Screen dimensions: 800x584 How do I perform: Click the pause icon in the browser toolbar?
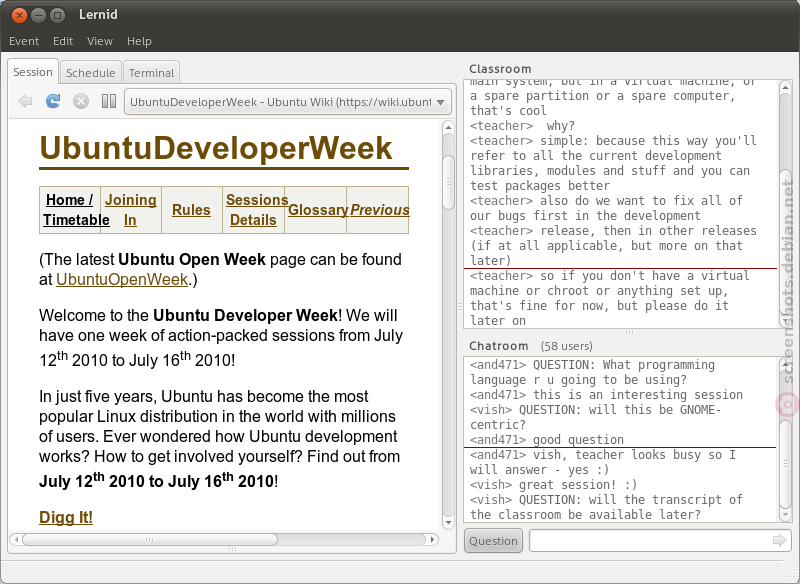pyautogui.click(x=109, y=101)
